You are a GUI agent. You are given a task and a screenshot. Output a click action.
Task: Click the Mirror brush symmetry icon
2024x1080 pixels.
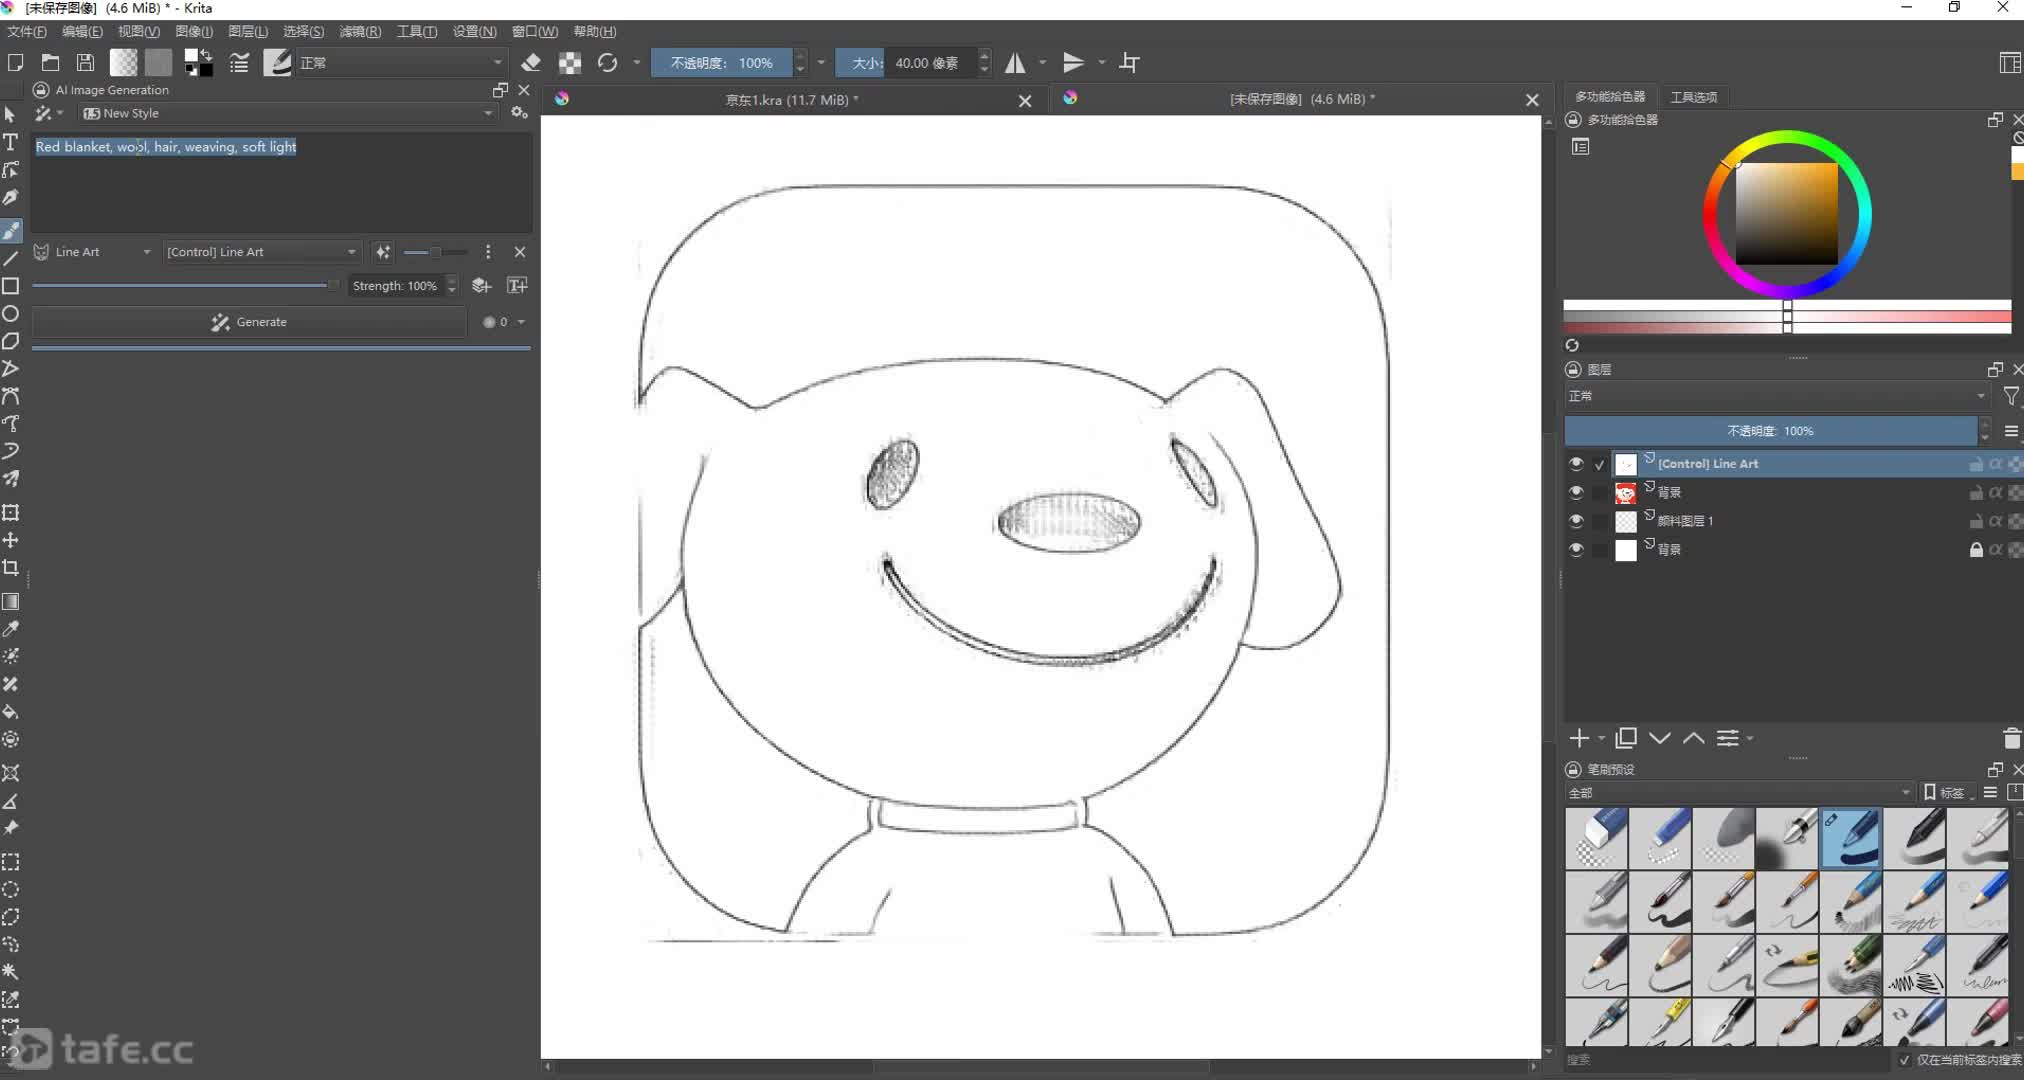(x=1020, y=62)
